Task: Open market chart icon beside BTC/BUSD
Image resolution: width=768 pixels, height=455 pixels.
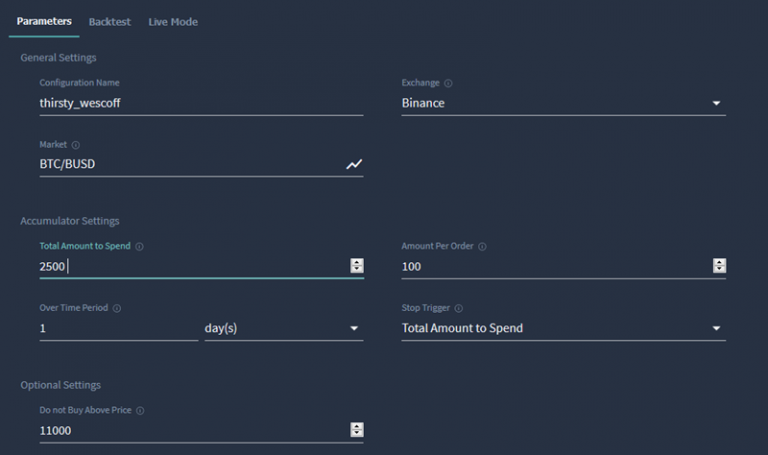Action: [354, 164]
